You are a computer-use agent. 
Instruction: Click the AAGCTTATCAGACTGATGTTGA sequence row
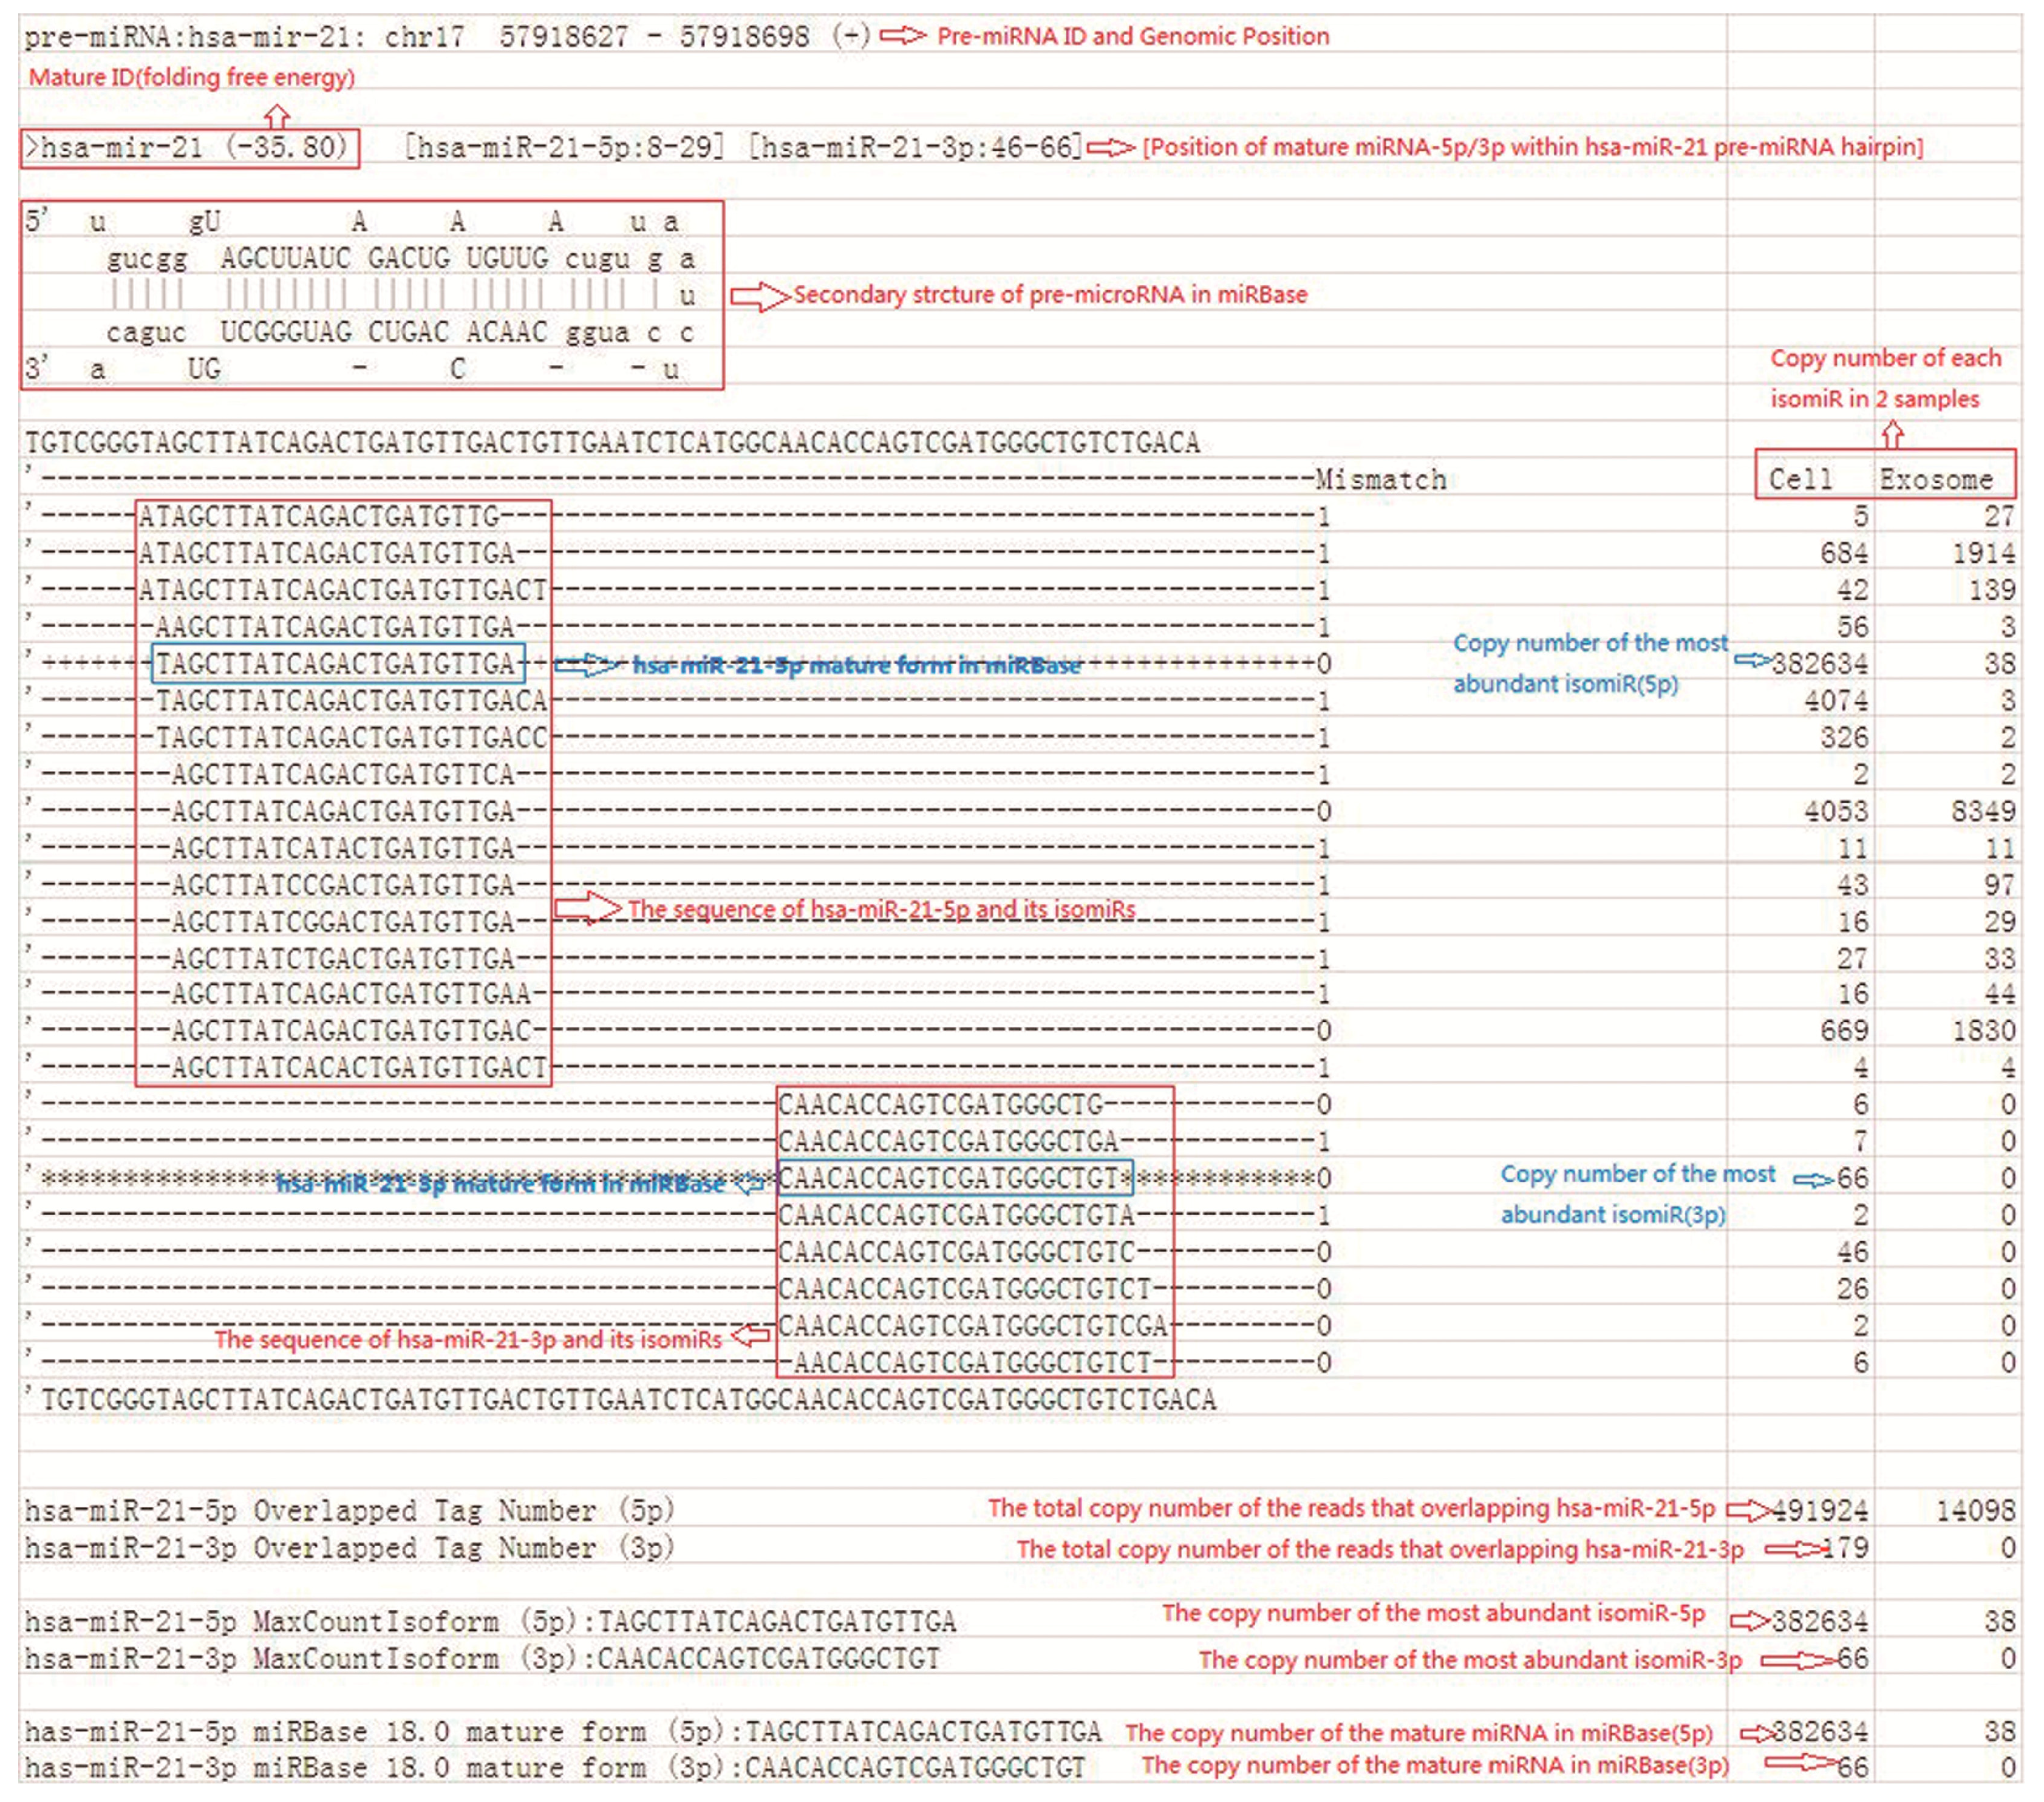tap(335, 627)
